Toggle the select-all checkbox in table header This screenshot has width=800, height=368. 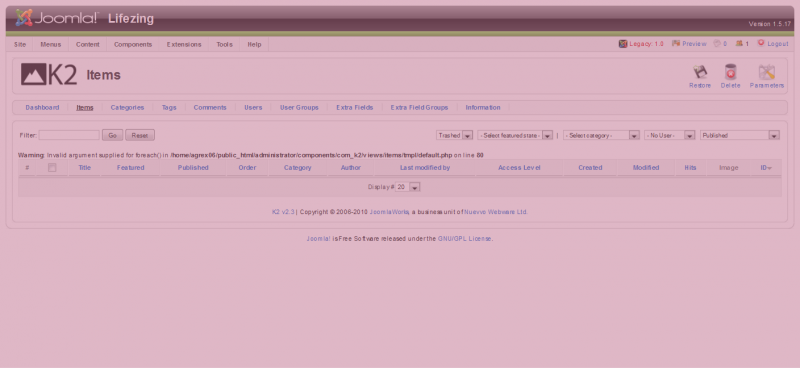click(52, 167)
